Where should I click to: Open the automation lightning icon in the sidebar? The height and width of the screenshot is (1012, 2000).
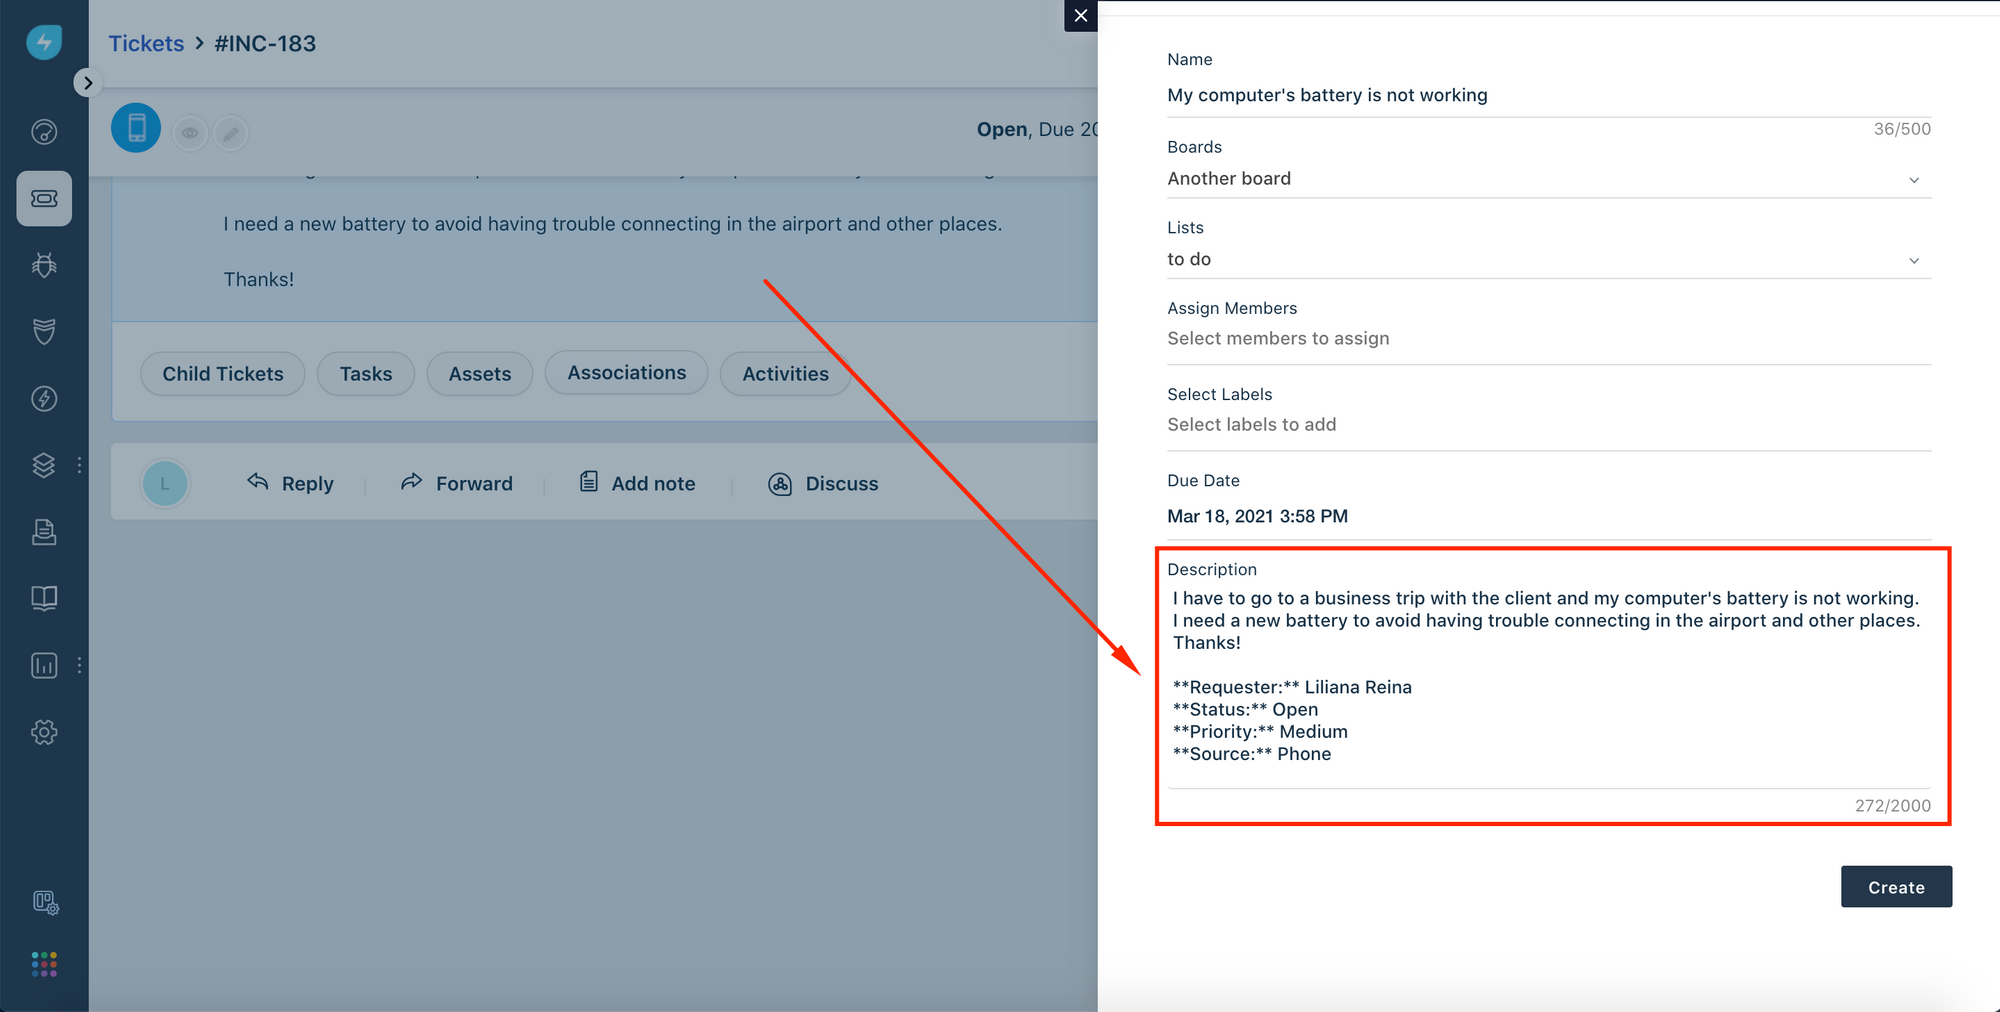pyautogui.click(x=44, y=398)
